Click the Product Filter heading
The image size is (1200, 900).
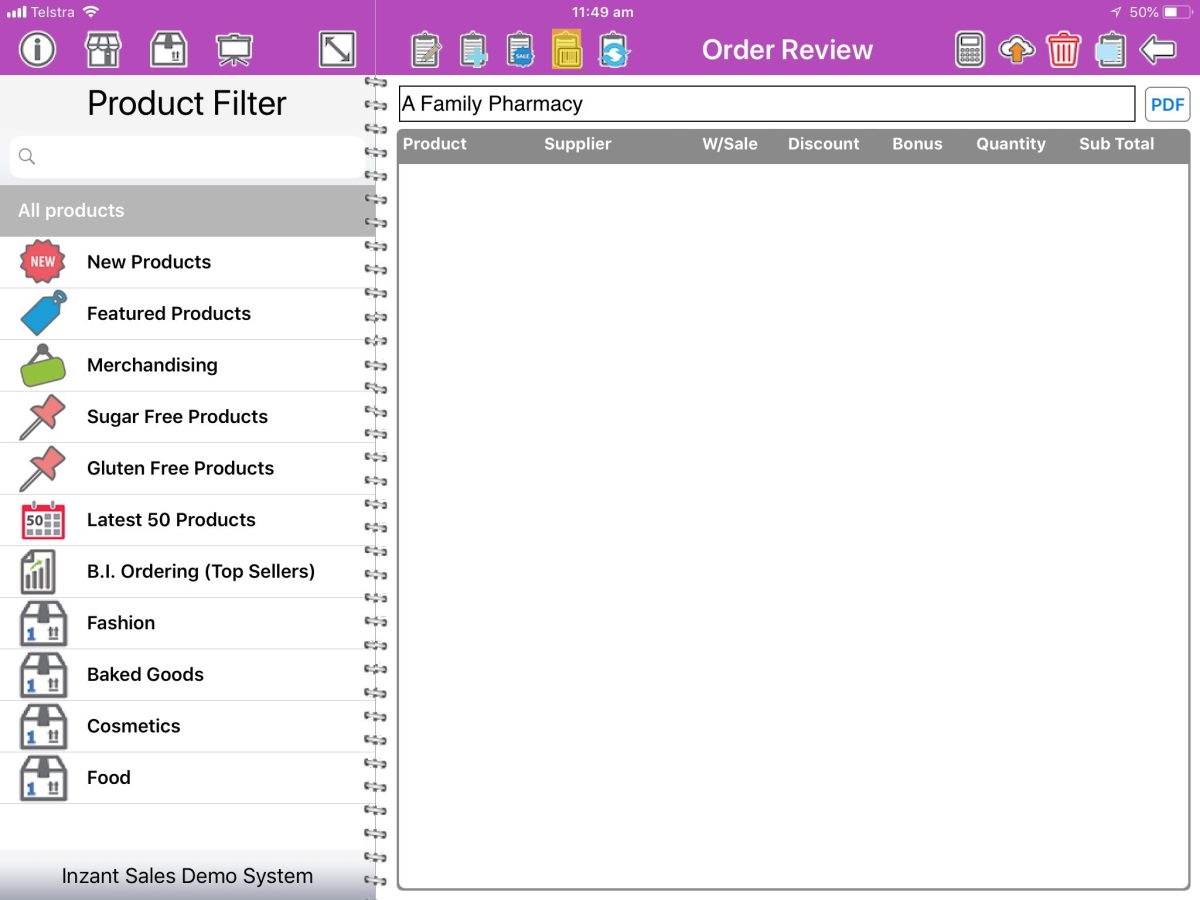point(187,103)
